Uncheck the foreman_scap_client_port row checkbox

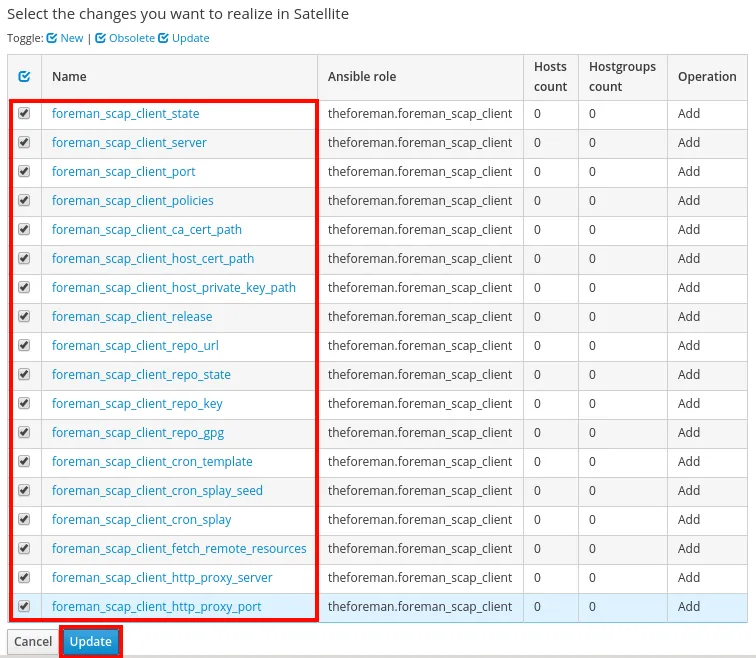tap(24, 172)
